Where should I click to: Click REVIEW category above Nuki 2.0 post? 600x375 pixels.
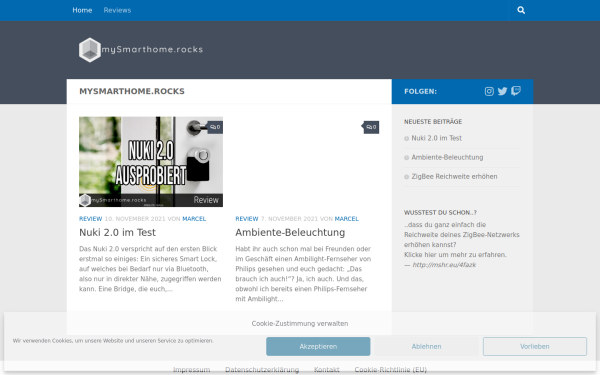91,219
